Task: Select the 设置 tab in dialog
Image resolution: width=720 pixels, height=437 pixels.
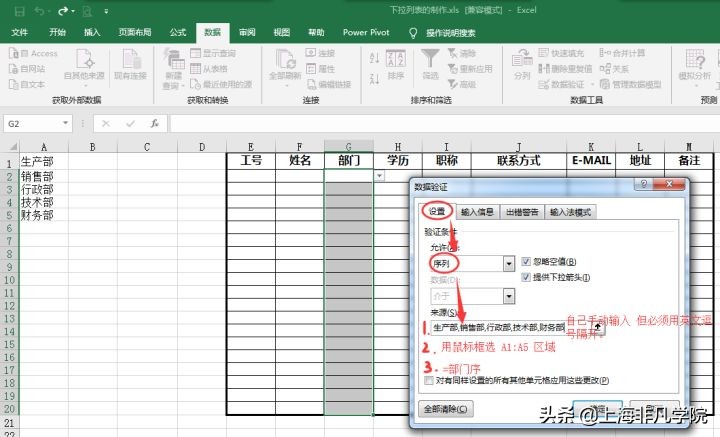Action: 437,211
